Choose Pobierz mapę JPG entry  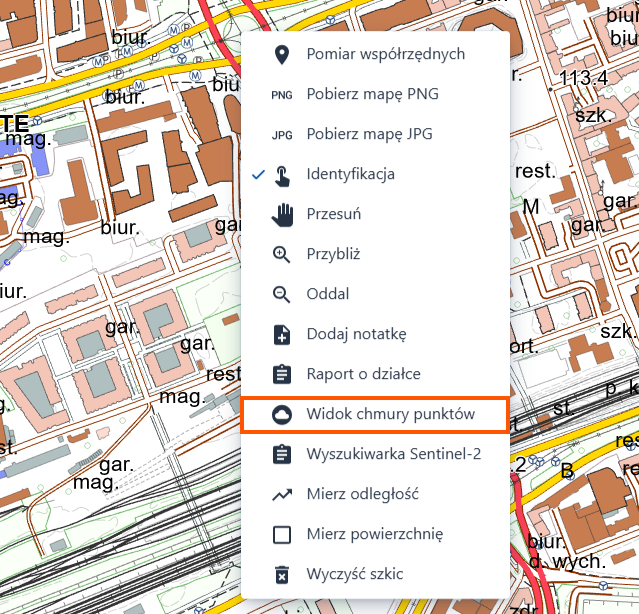click(375, 134)
